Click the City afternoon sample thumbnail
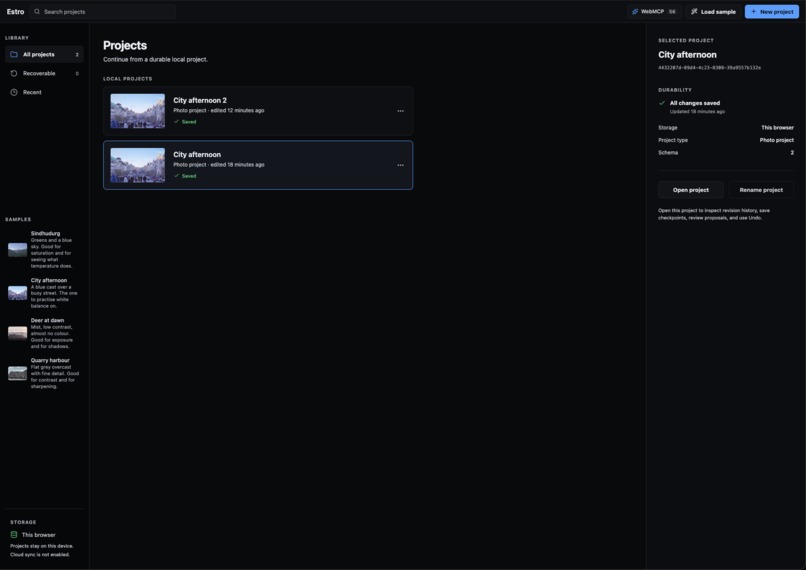Screen dimensions: 806x570 (x=17, y=293)
